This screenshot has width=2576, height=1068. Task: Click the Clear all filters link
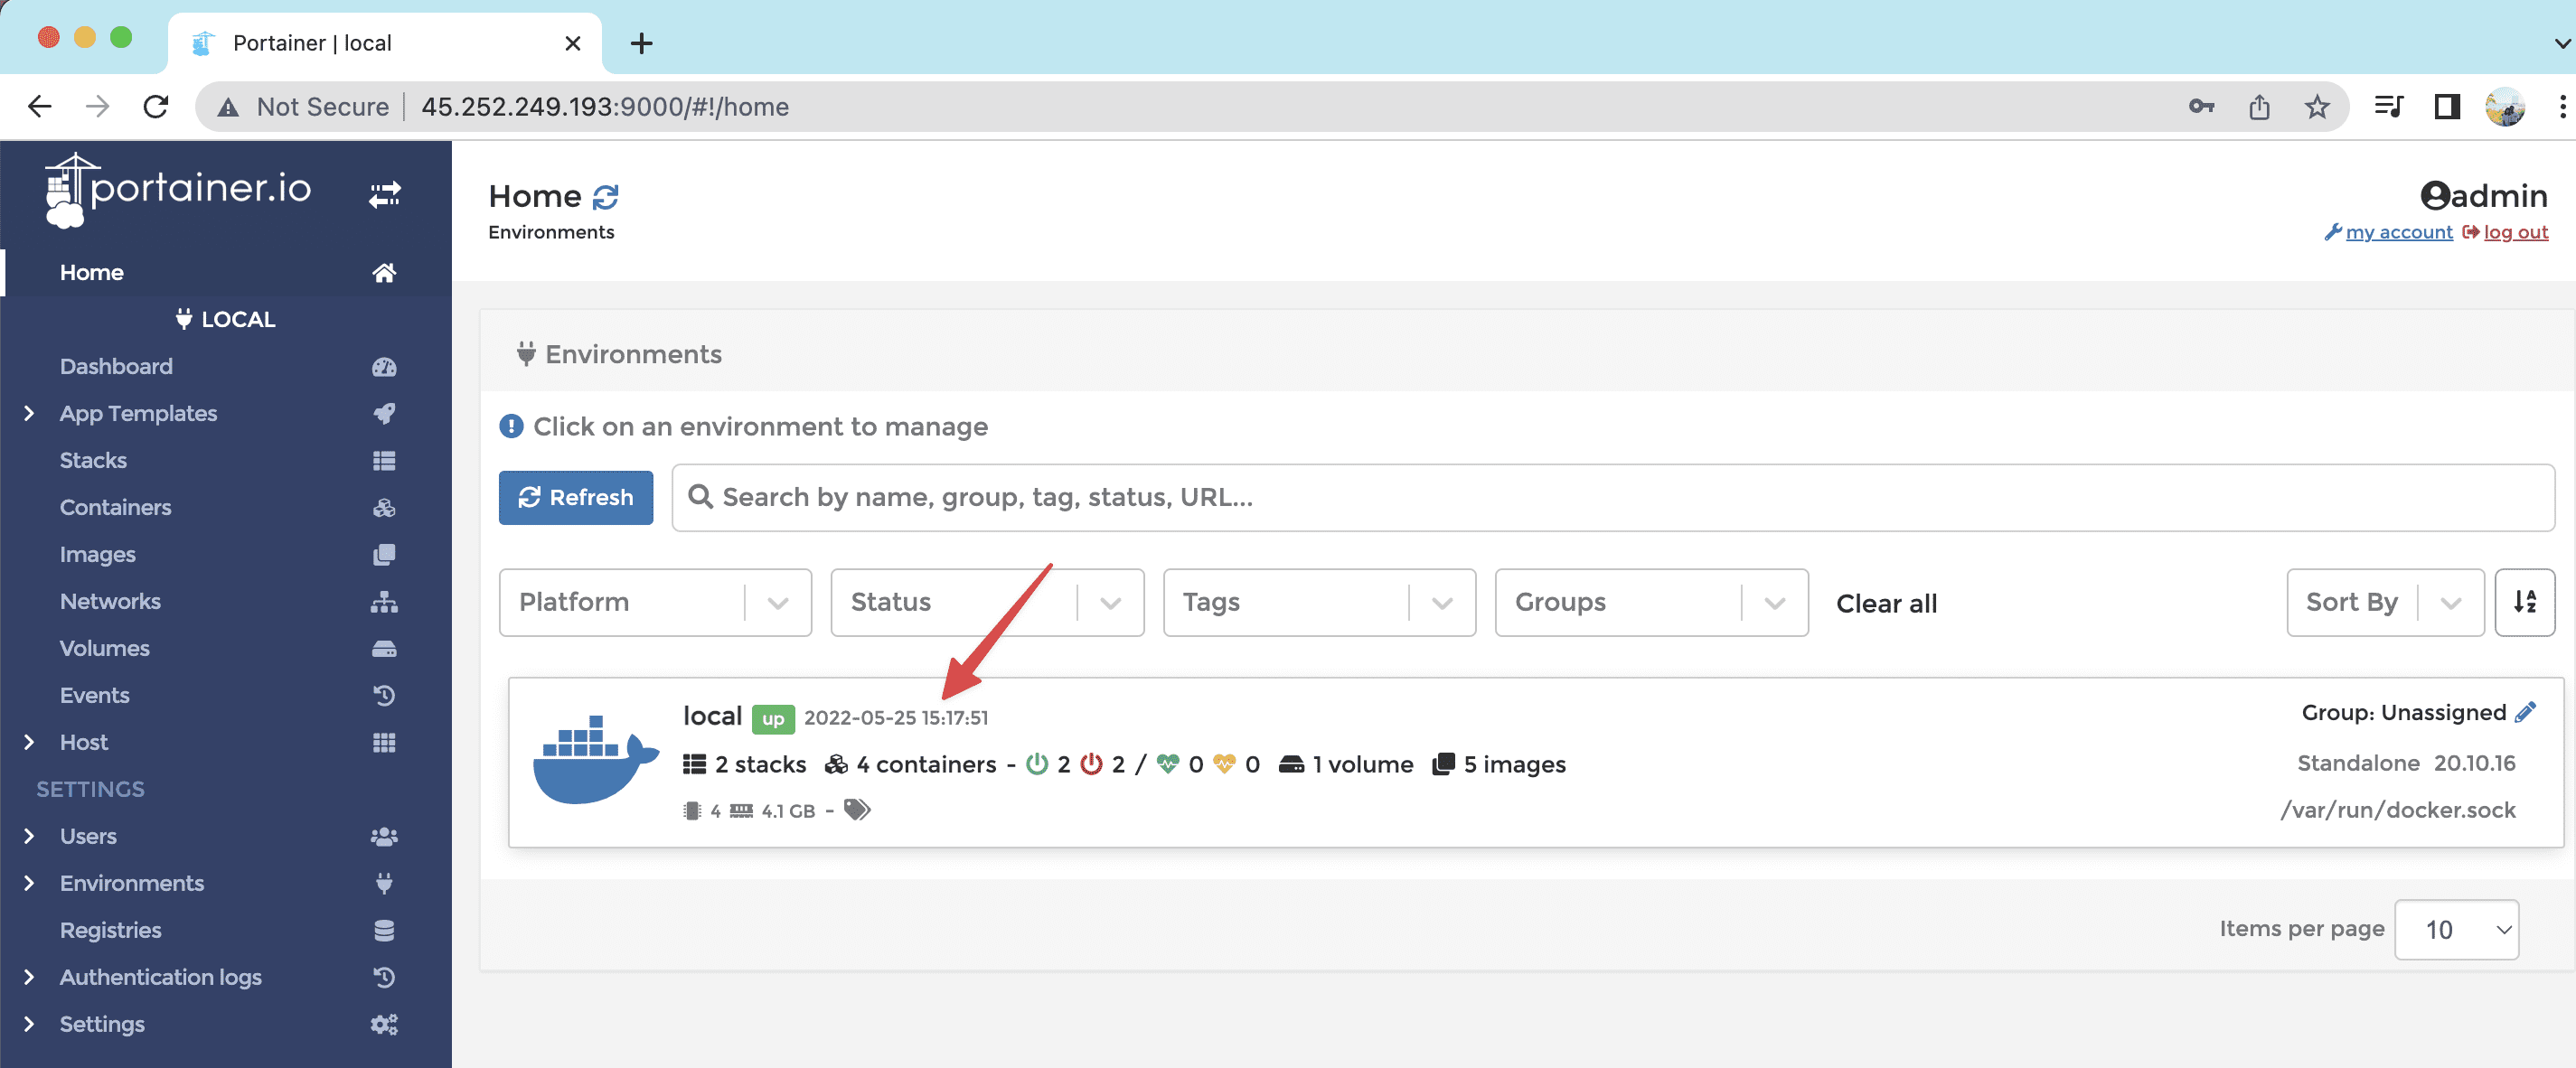[1886, 602]
